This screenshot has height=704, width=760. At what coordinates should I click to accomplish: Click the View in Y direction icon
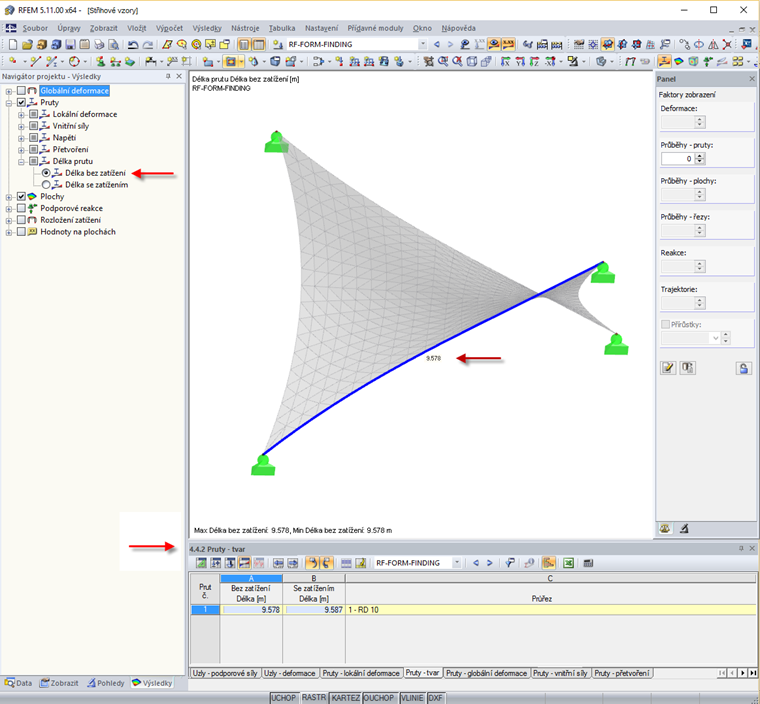click(520, 62)
